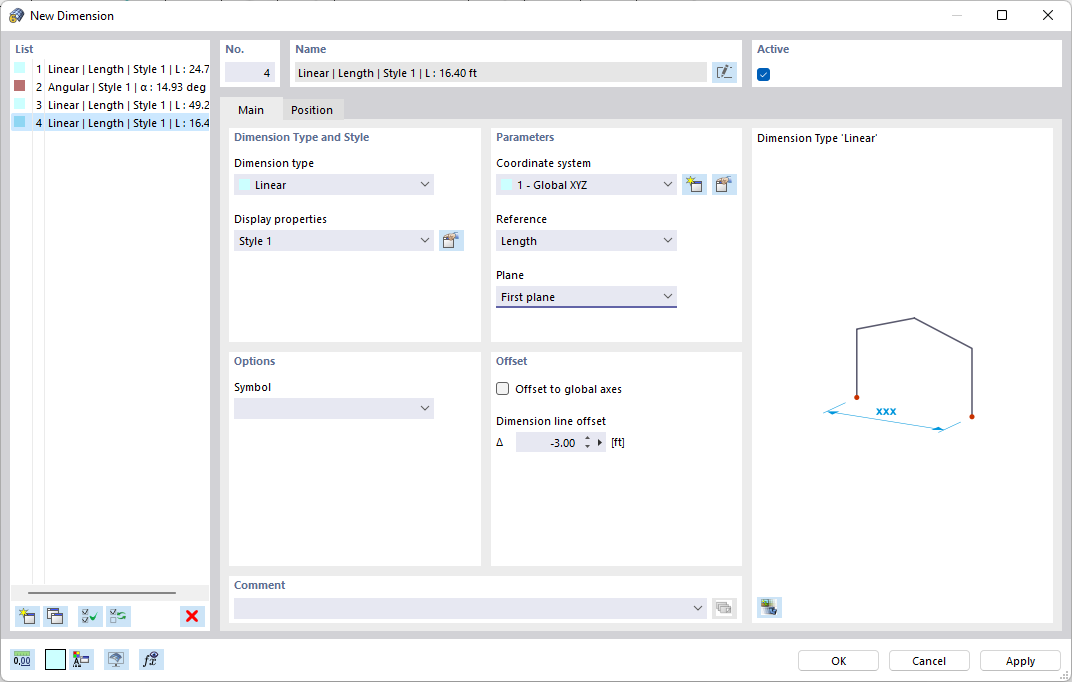
Task: Apply the dimension settings
Action: point(1019,660)
